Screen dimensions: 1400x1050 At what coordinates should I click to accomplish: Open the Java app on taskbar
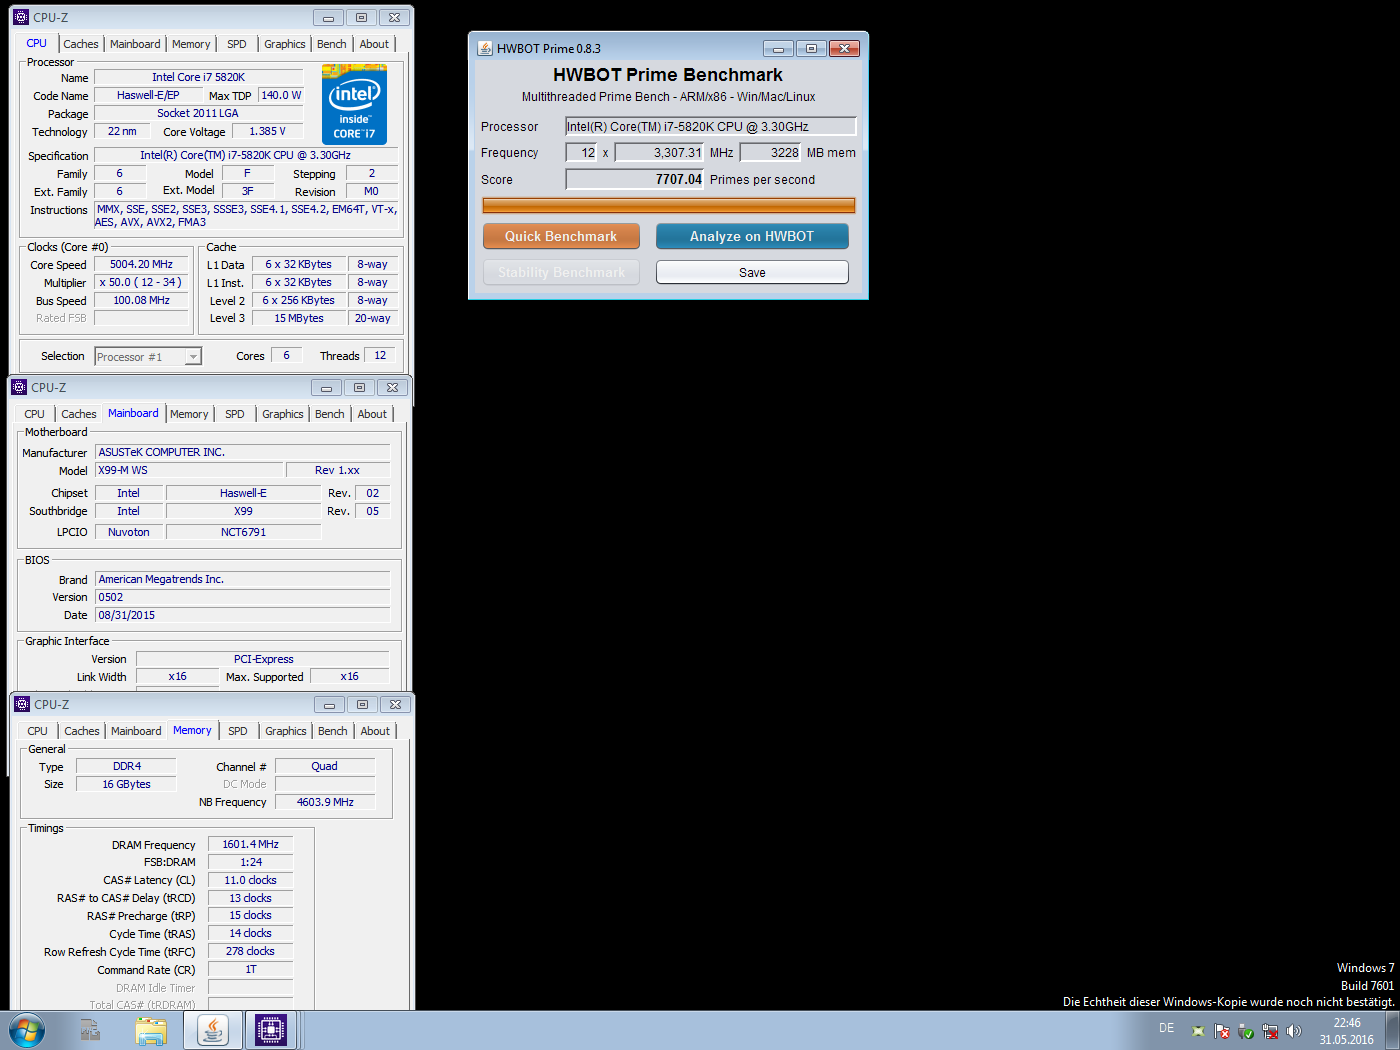click(212, 1030)
